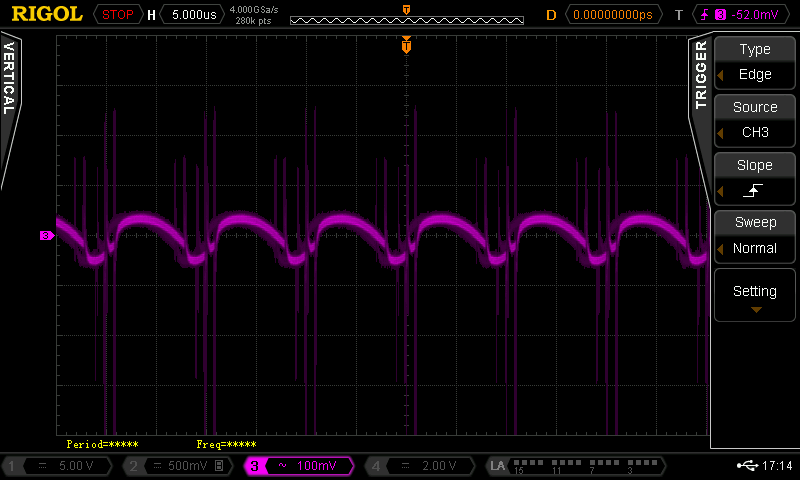Open the TRIGGER side tab
Image resolution: width=800 pixels, height=480 pixels.
(701, 75)
